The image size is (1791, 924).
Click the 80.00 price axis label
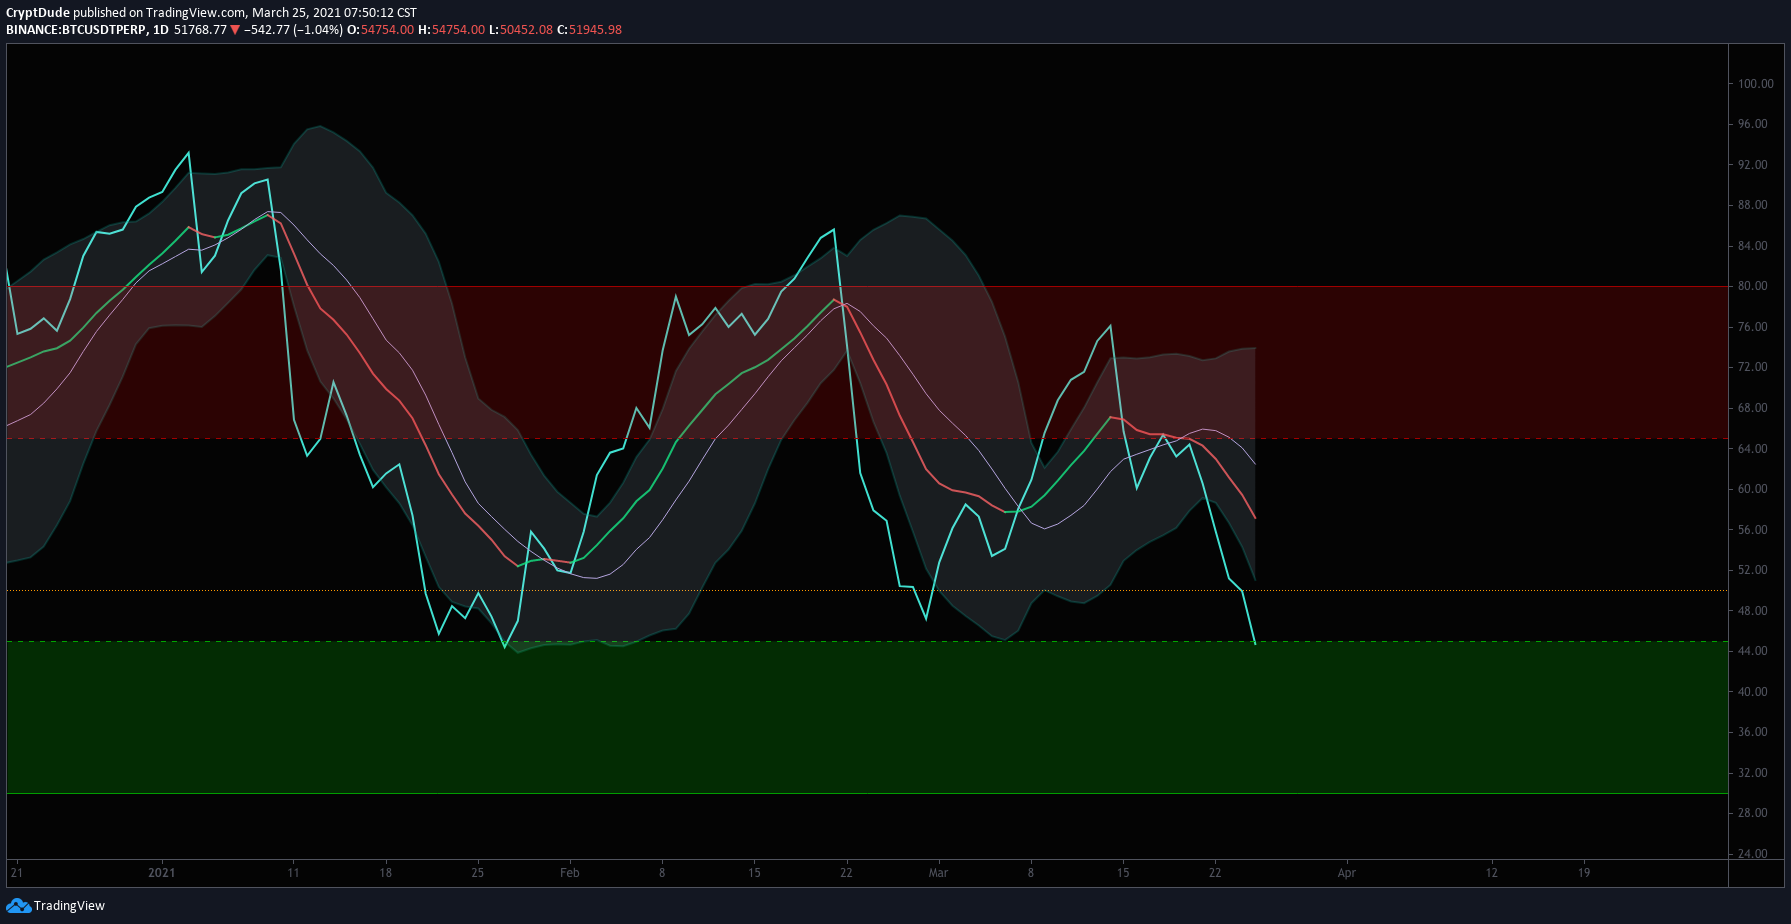tap(1753, 286)
